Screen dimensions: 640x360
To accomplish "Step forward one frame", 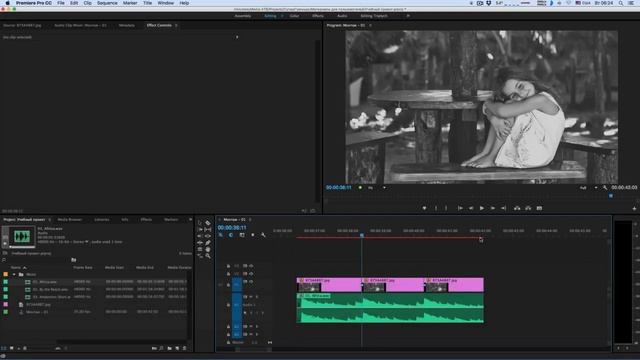I will (x=493, y=208).
